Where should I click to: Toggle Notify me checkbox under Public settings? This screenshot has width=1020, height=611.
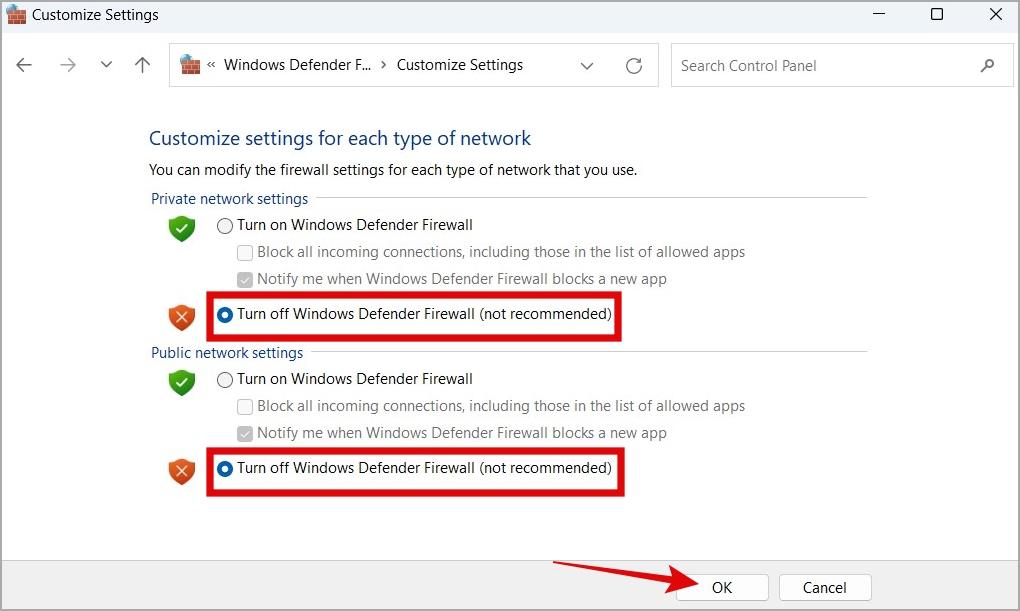click(245, 434)
